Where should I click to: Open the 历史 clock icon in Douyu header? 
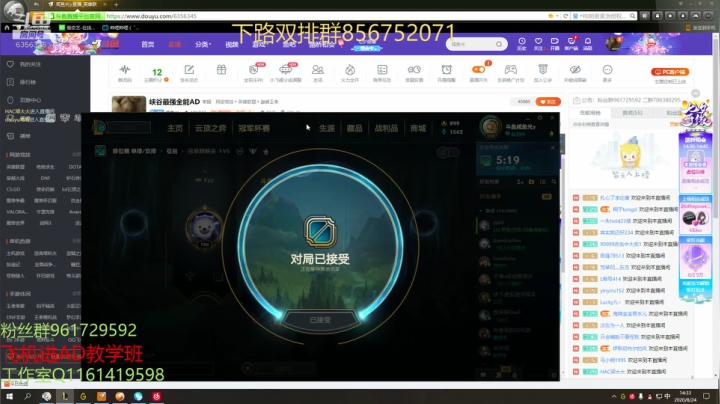tap(522, 43)
